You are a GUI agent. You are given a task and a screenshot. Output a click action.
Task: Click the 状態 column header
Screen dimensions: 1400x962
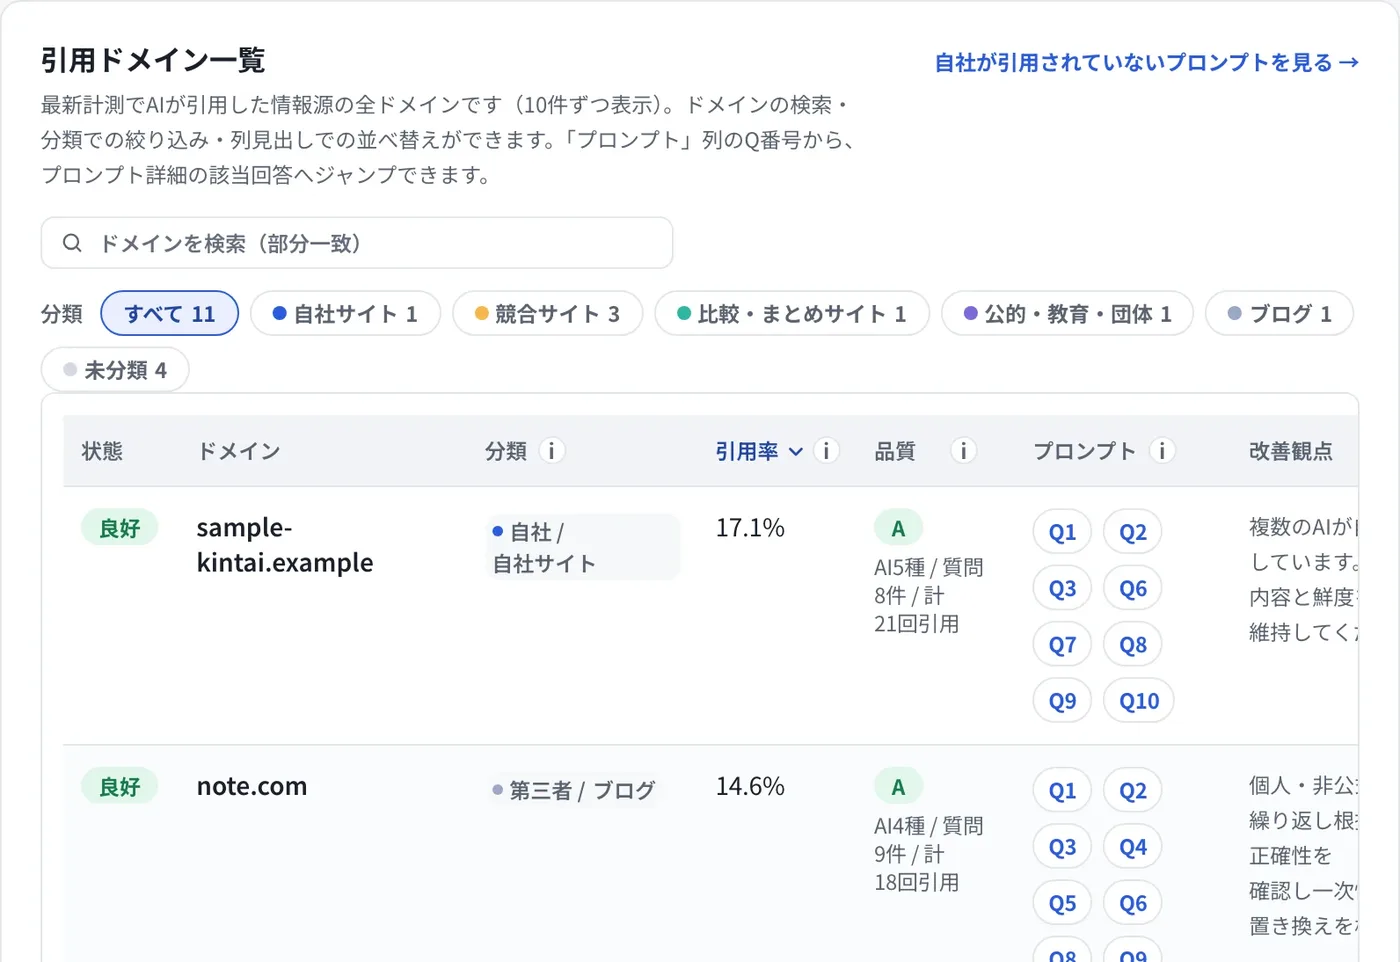click(x=102, y=451)
